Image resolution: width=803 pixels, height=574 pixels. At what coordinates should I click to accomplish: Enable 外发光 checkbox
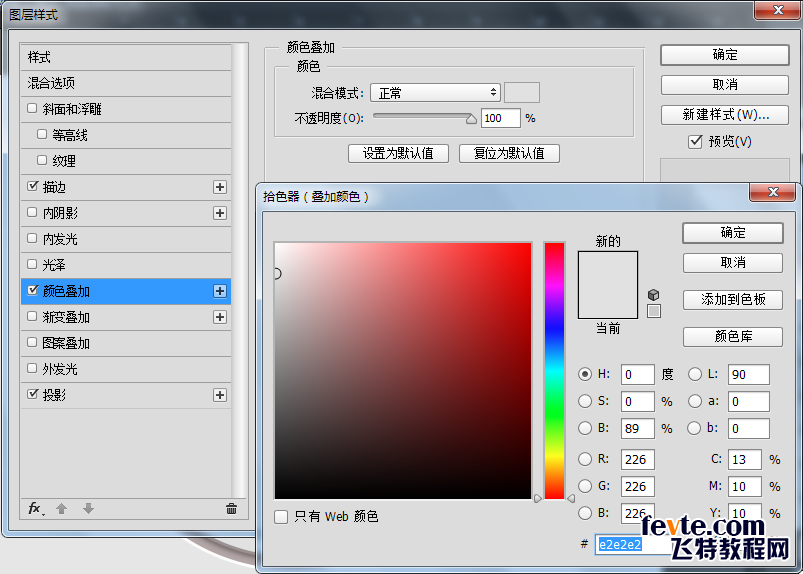(x=32, y=368)
